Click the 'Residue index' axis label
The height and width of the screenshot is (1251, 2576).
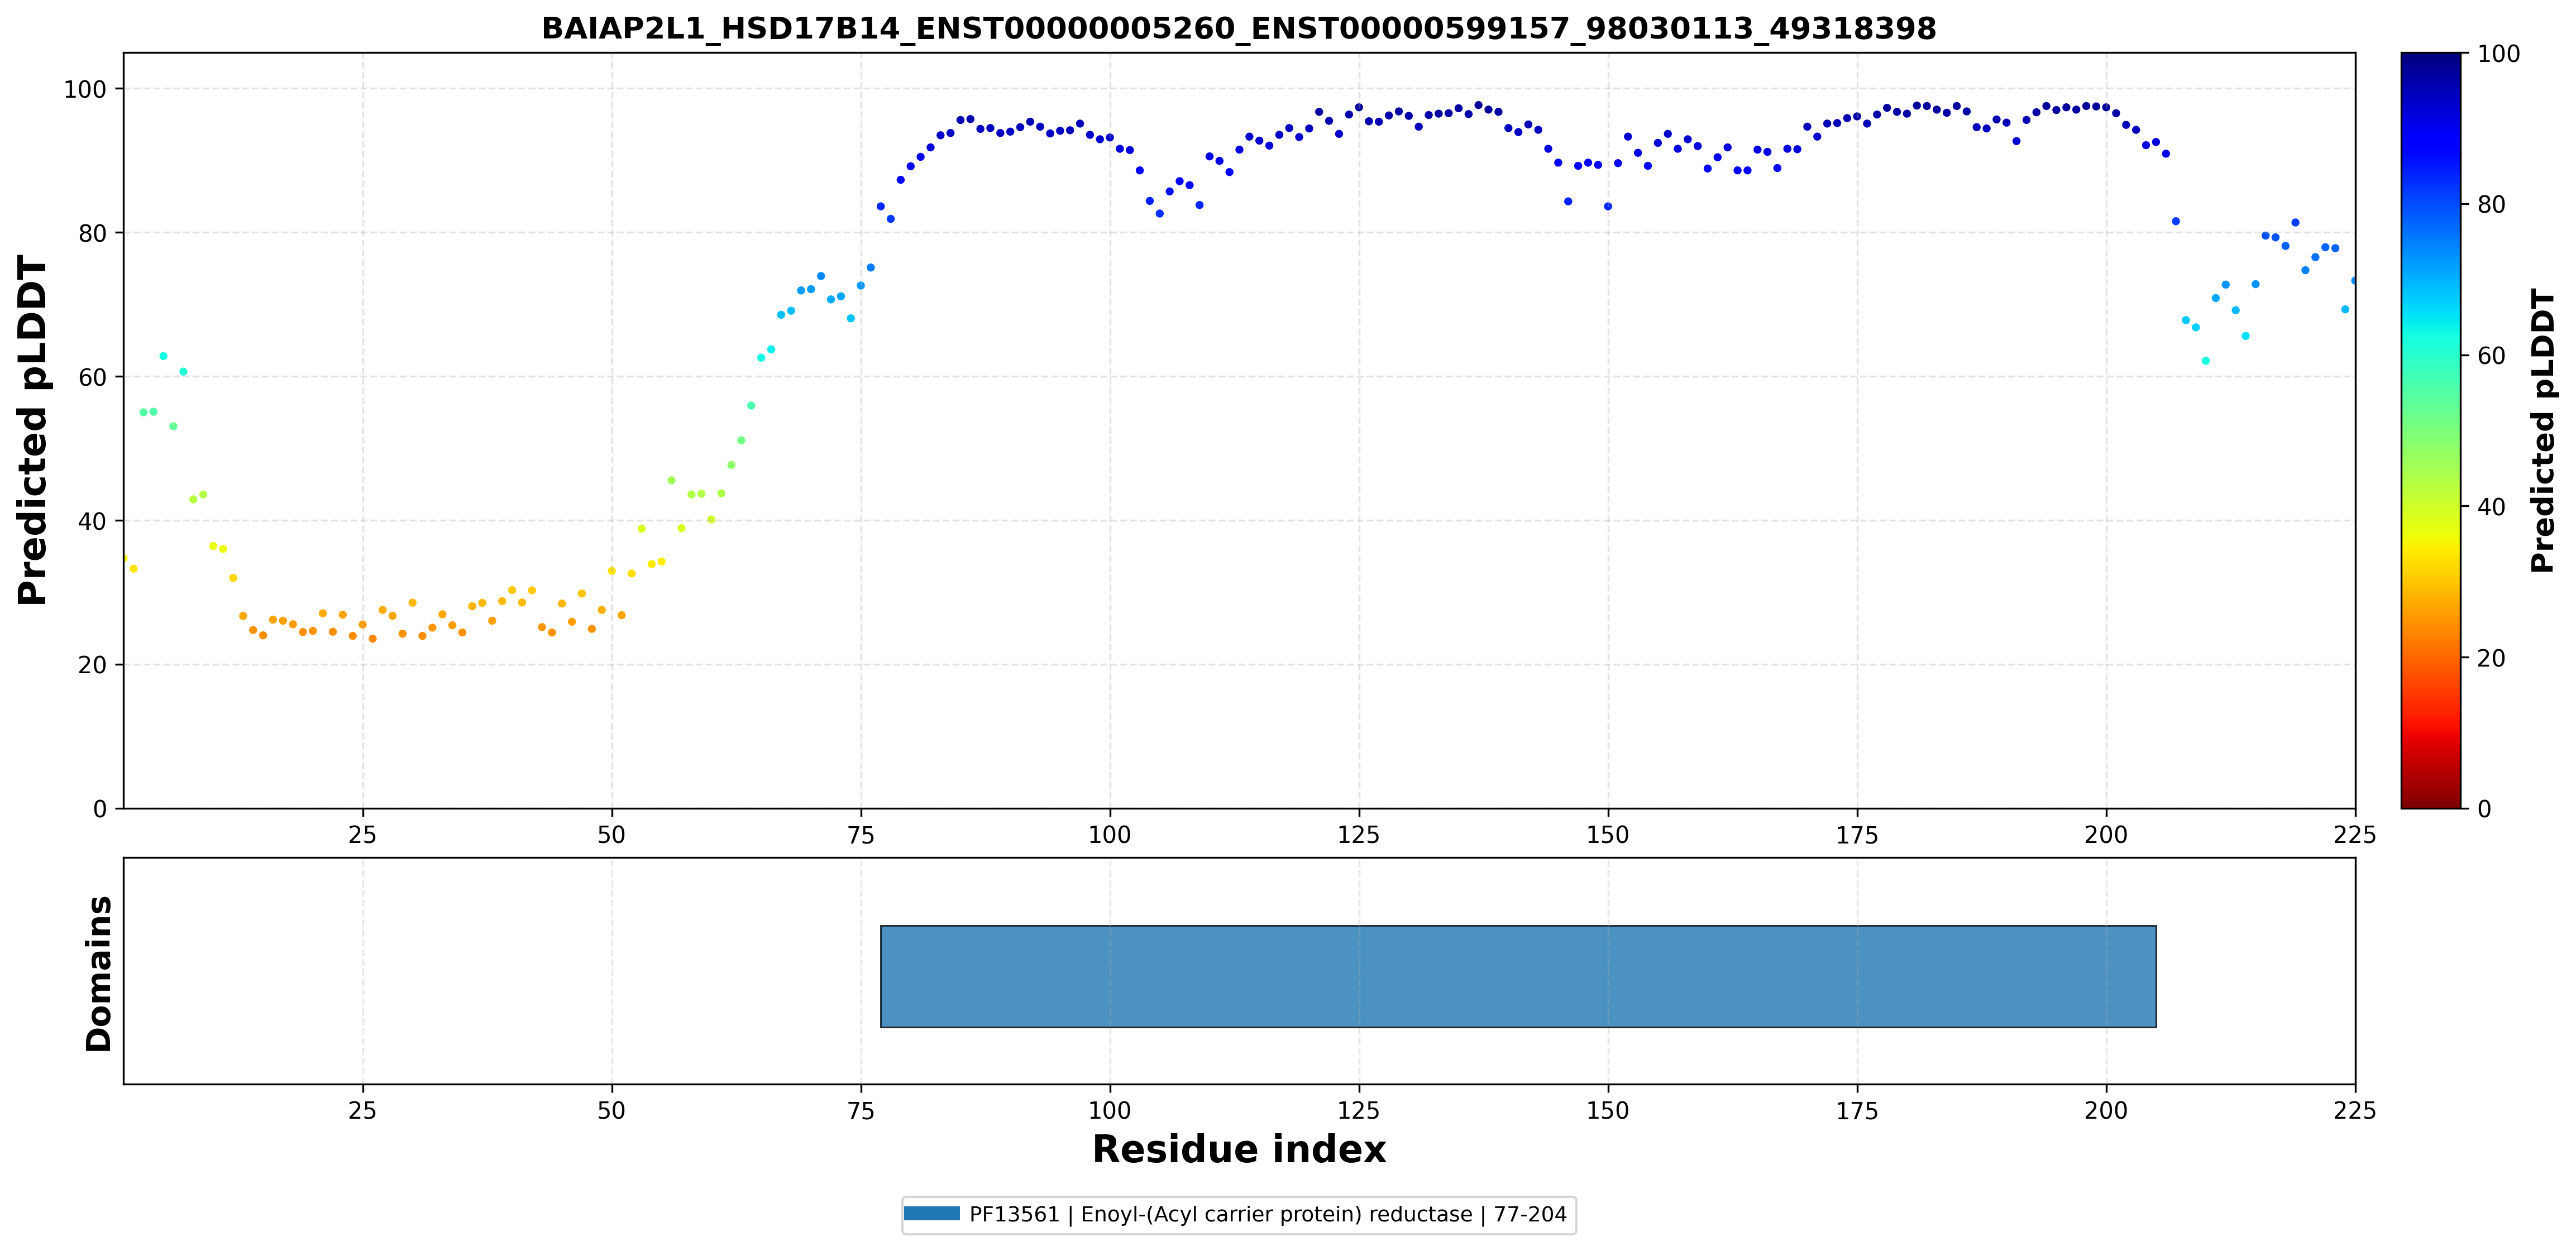click(x=1239, y=1149)
